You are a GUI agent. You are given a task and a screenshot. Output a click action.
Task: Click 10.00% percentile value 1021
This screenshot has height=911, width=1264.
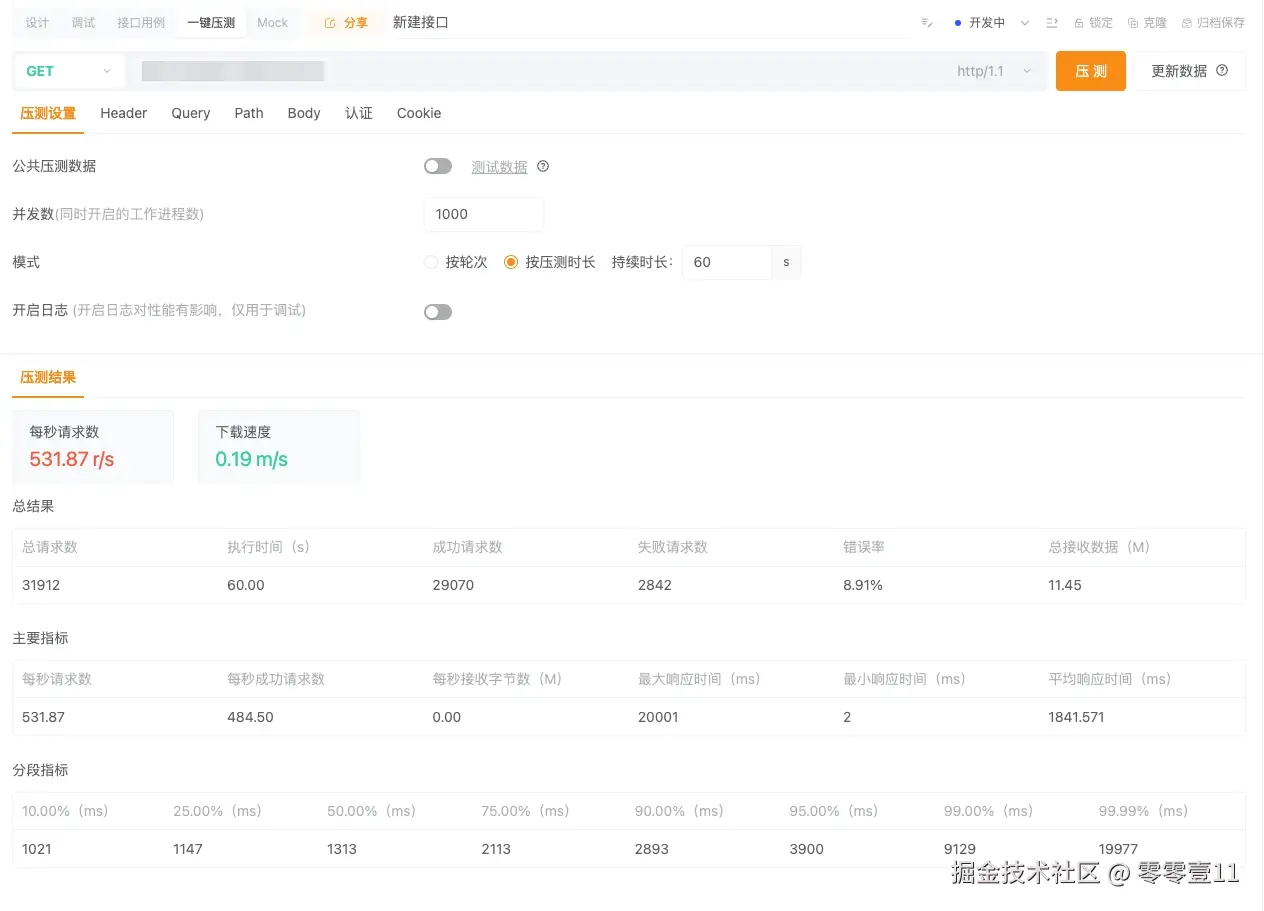click(x=36, y=849)
